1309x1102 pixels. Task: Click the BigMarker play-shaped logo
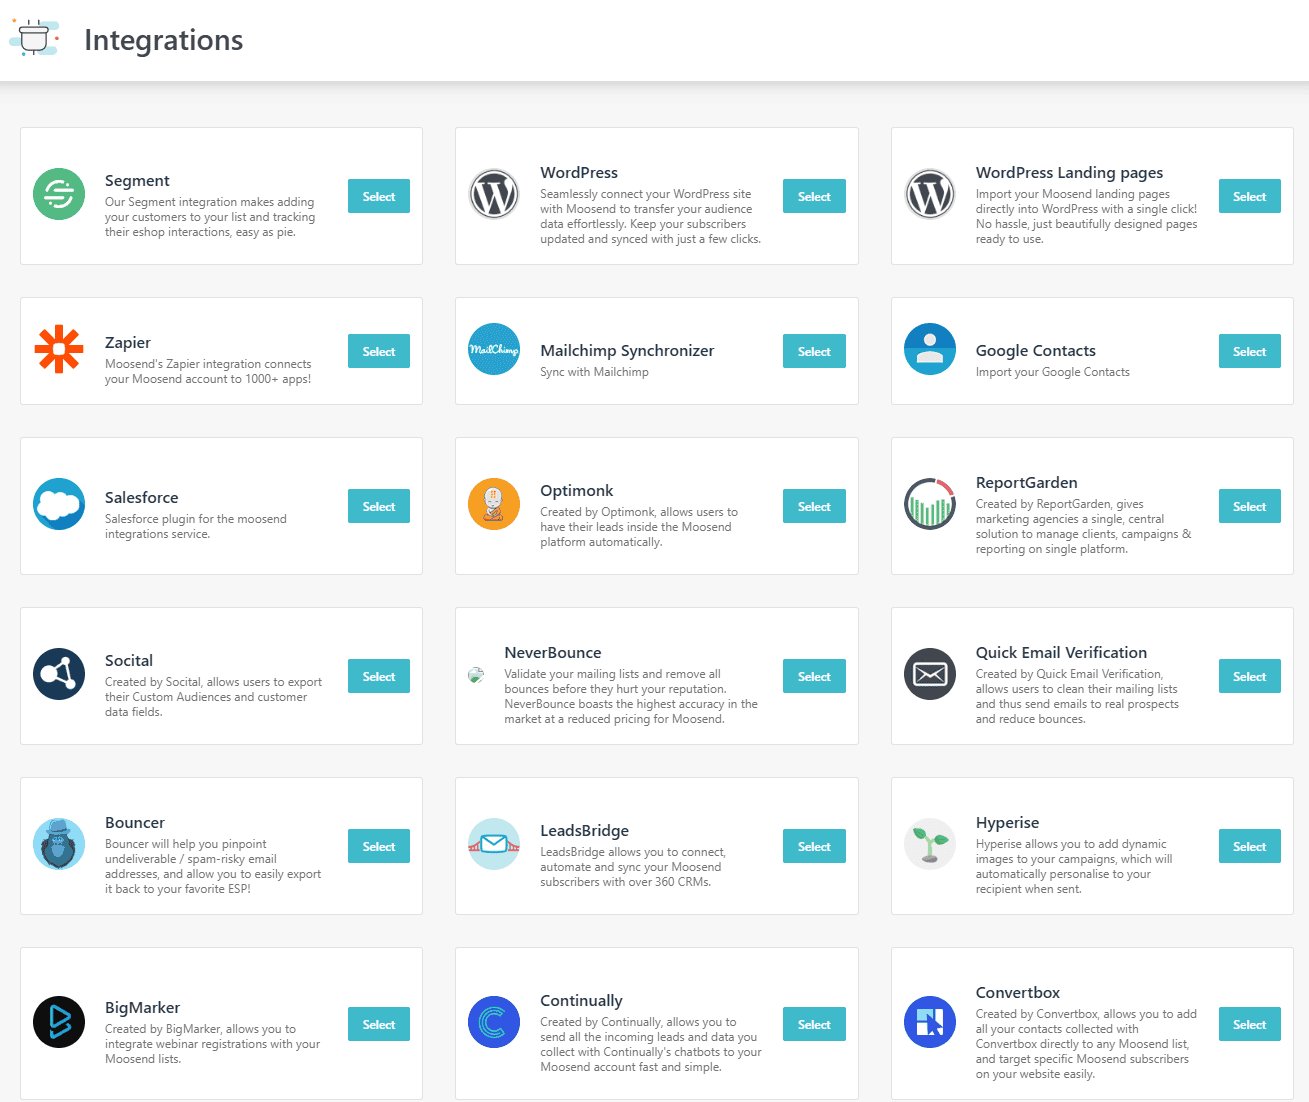[x=59, y=1022]
